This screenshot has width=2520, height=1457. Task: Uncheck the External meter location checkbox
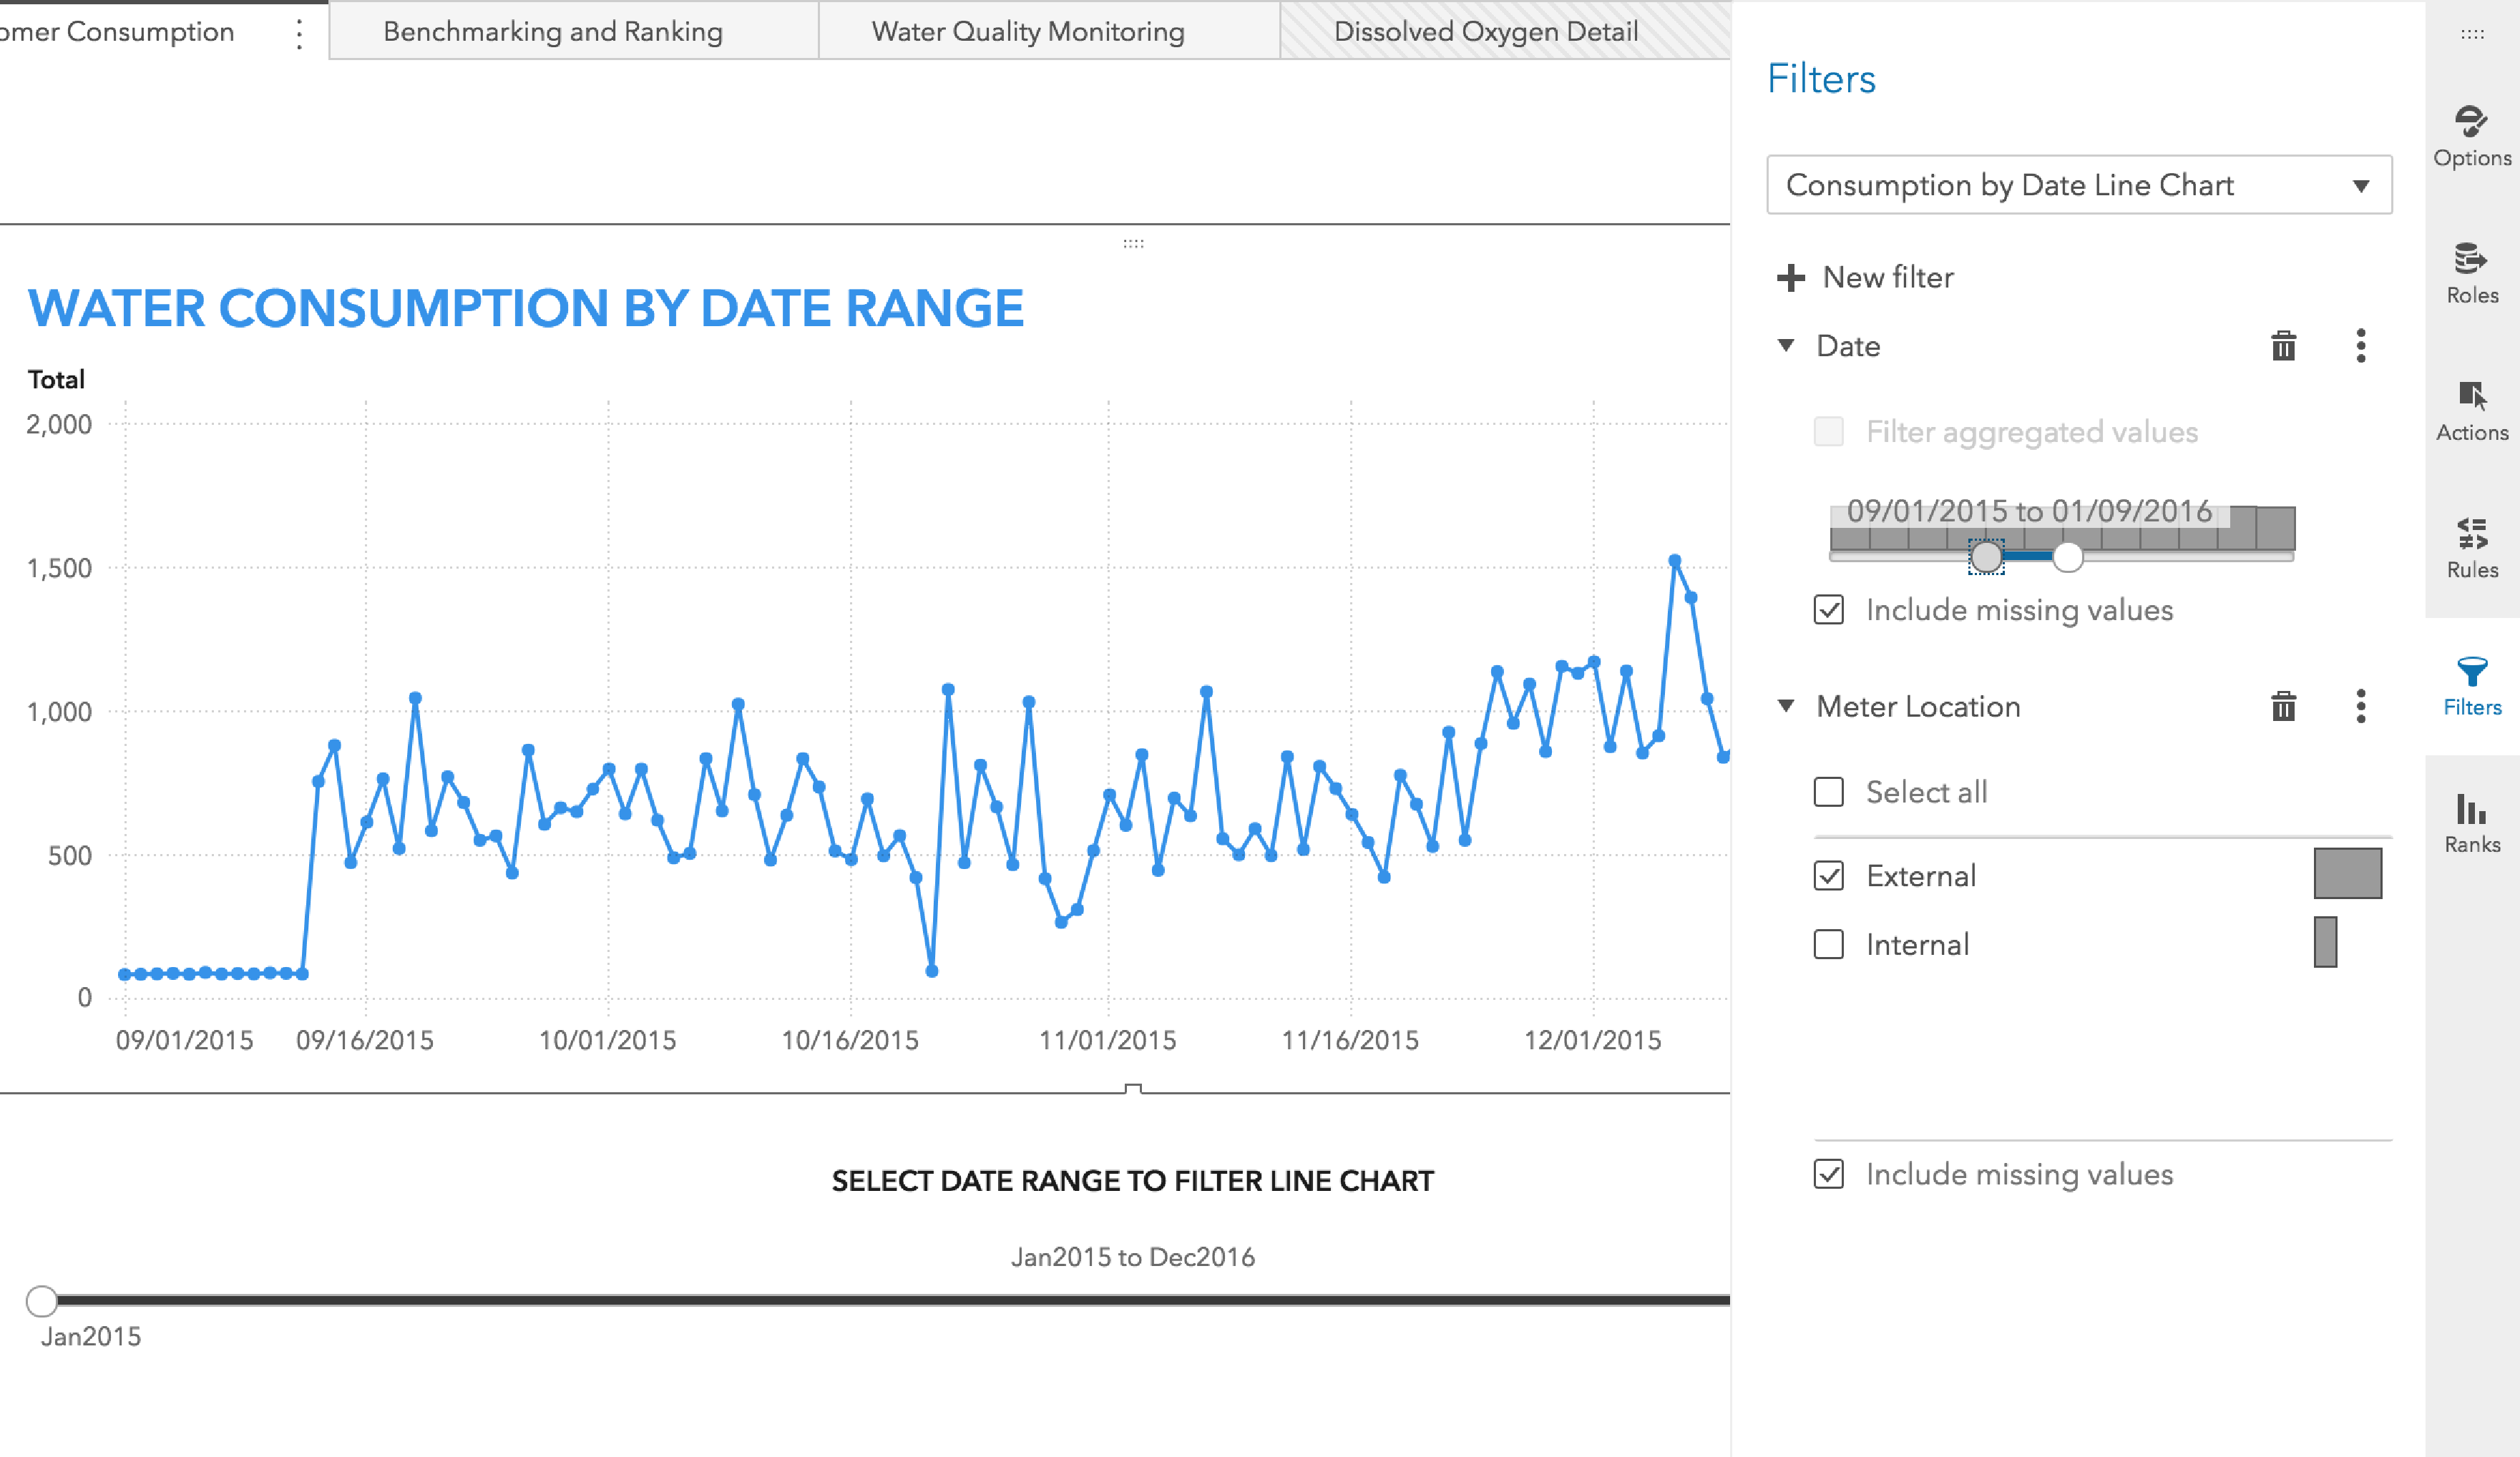(x=1829, y=876)
